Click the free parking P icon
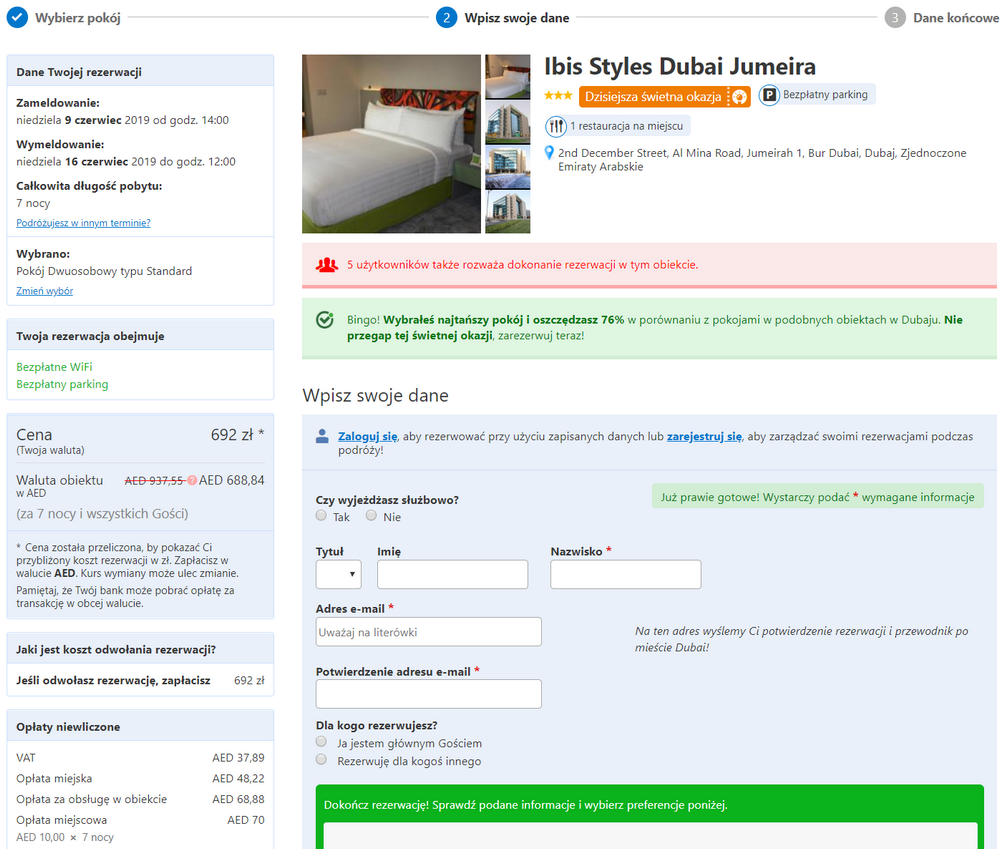Image resolution: width=1000 pixels, height=849 pixels. tap(769, 95)
